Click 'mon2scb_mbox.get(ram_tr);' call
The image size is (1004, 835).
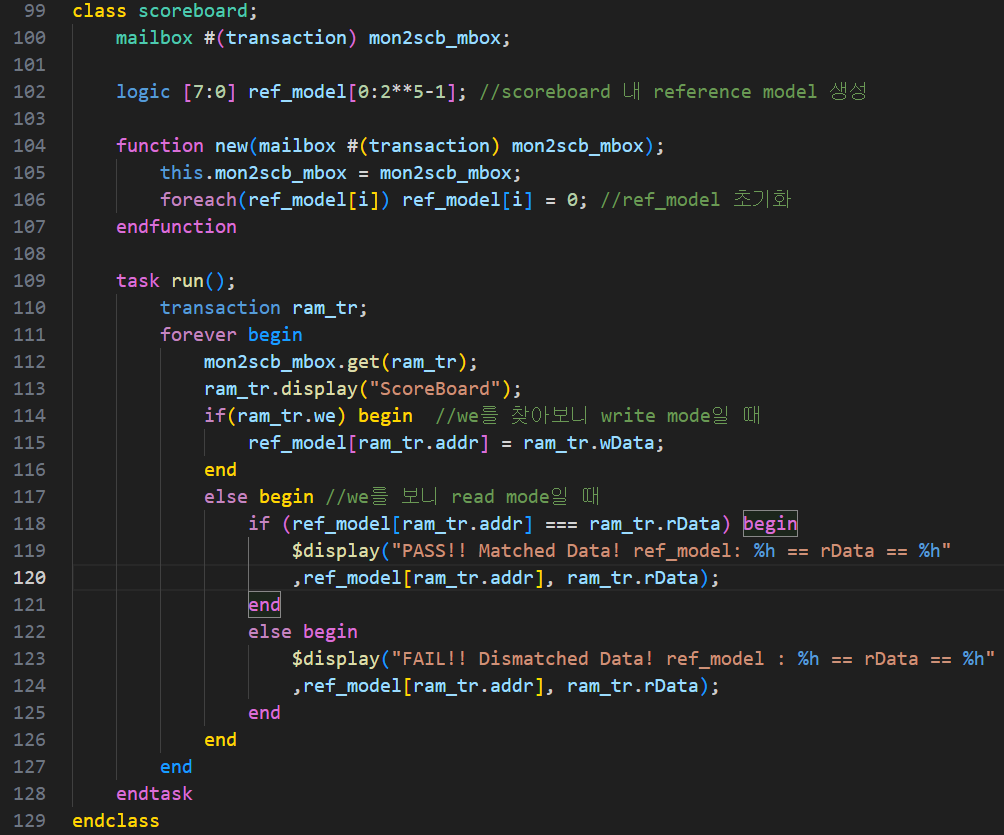pos(341,362)
